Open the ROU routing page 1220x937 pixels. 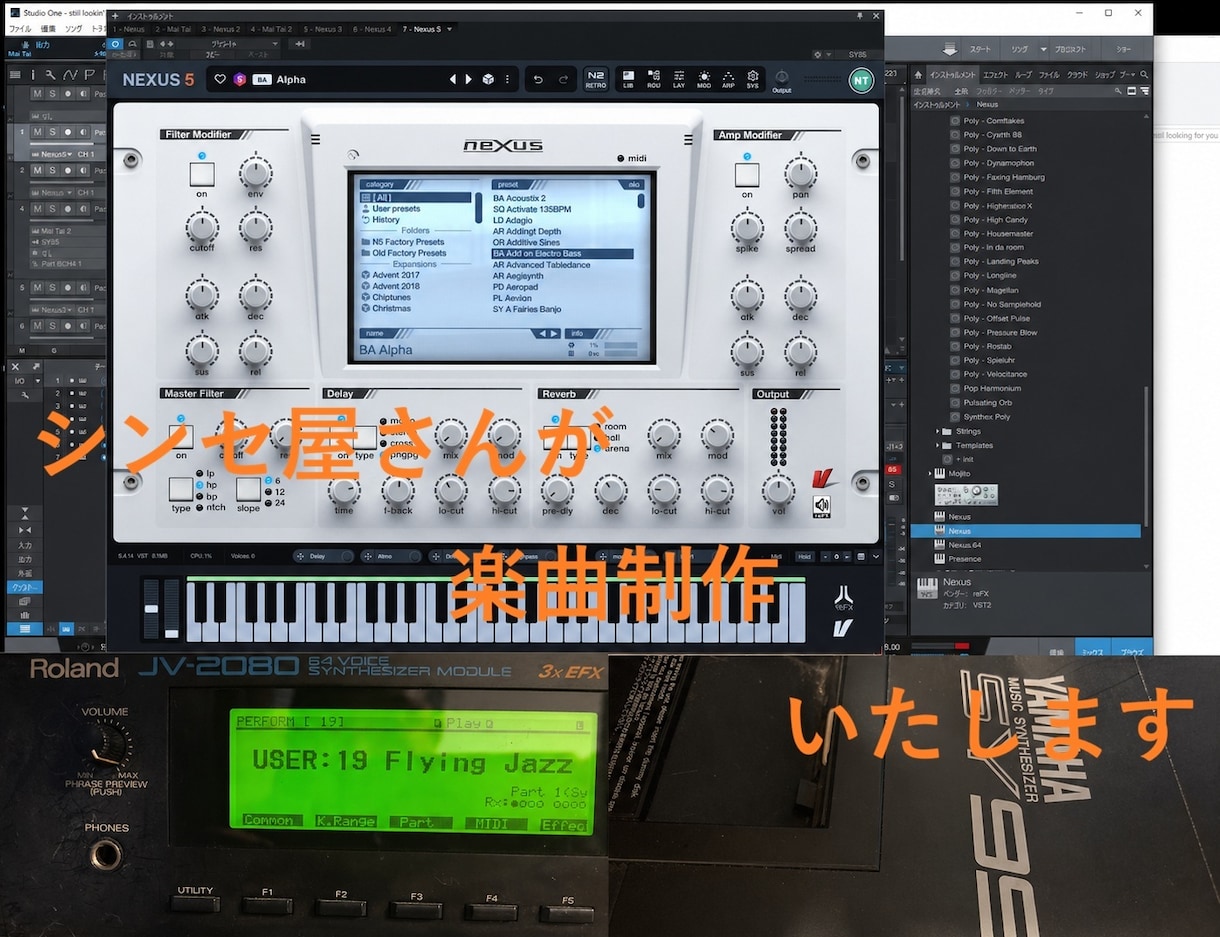click(x=653, y=79)
